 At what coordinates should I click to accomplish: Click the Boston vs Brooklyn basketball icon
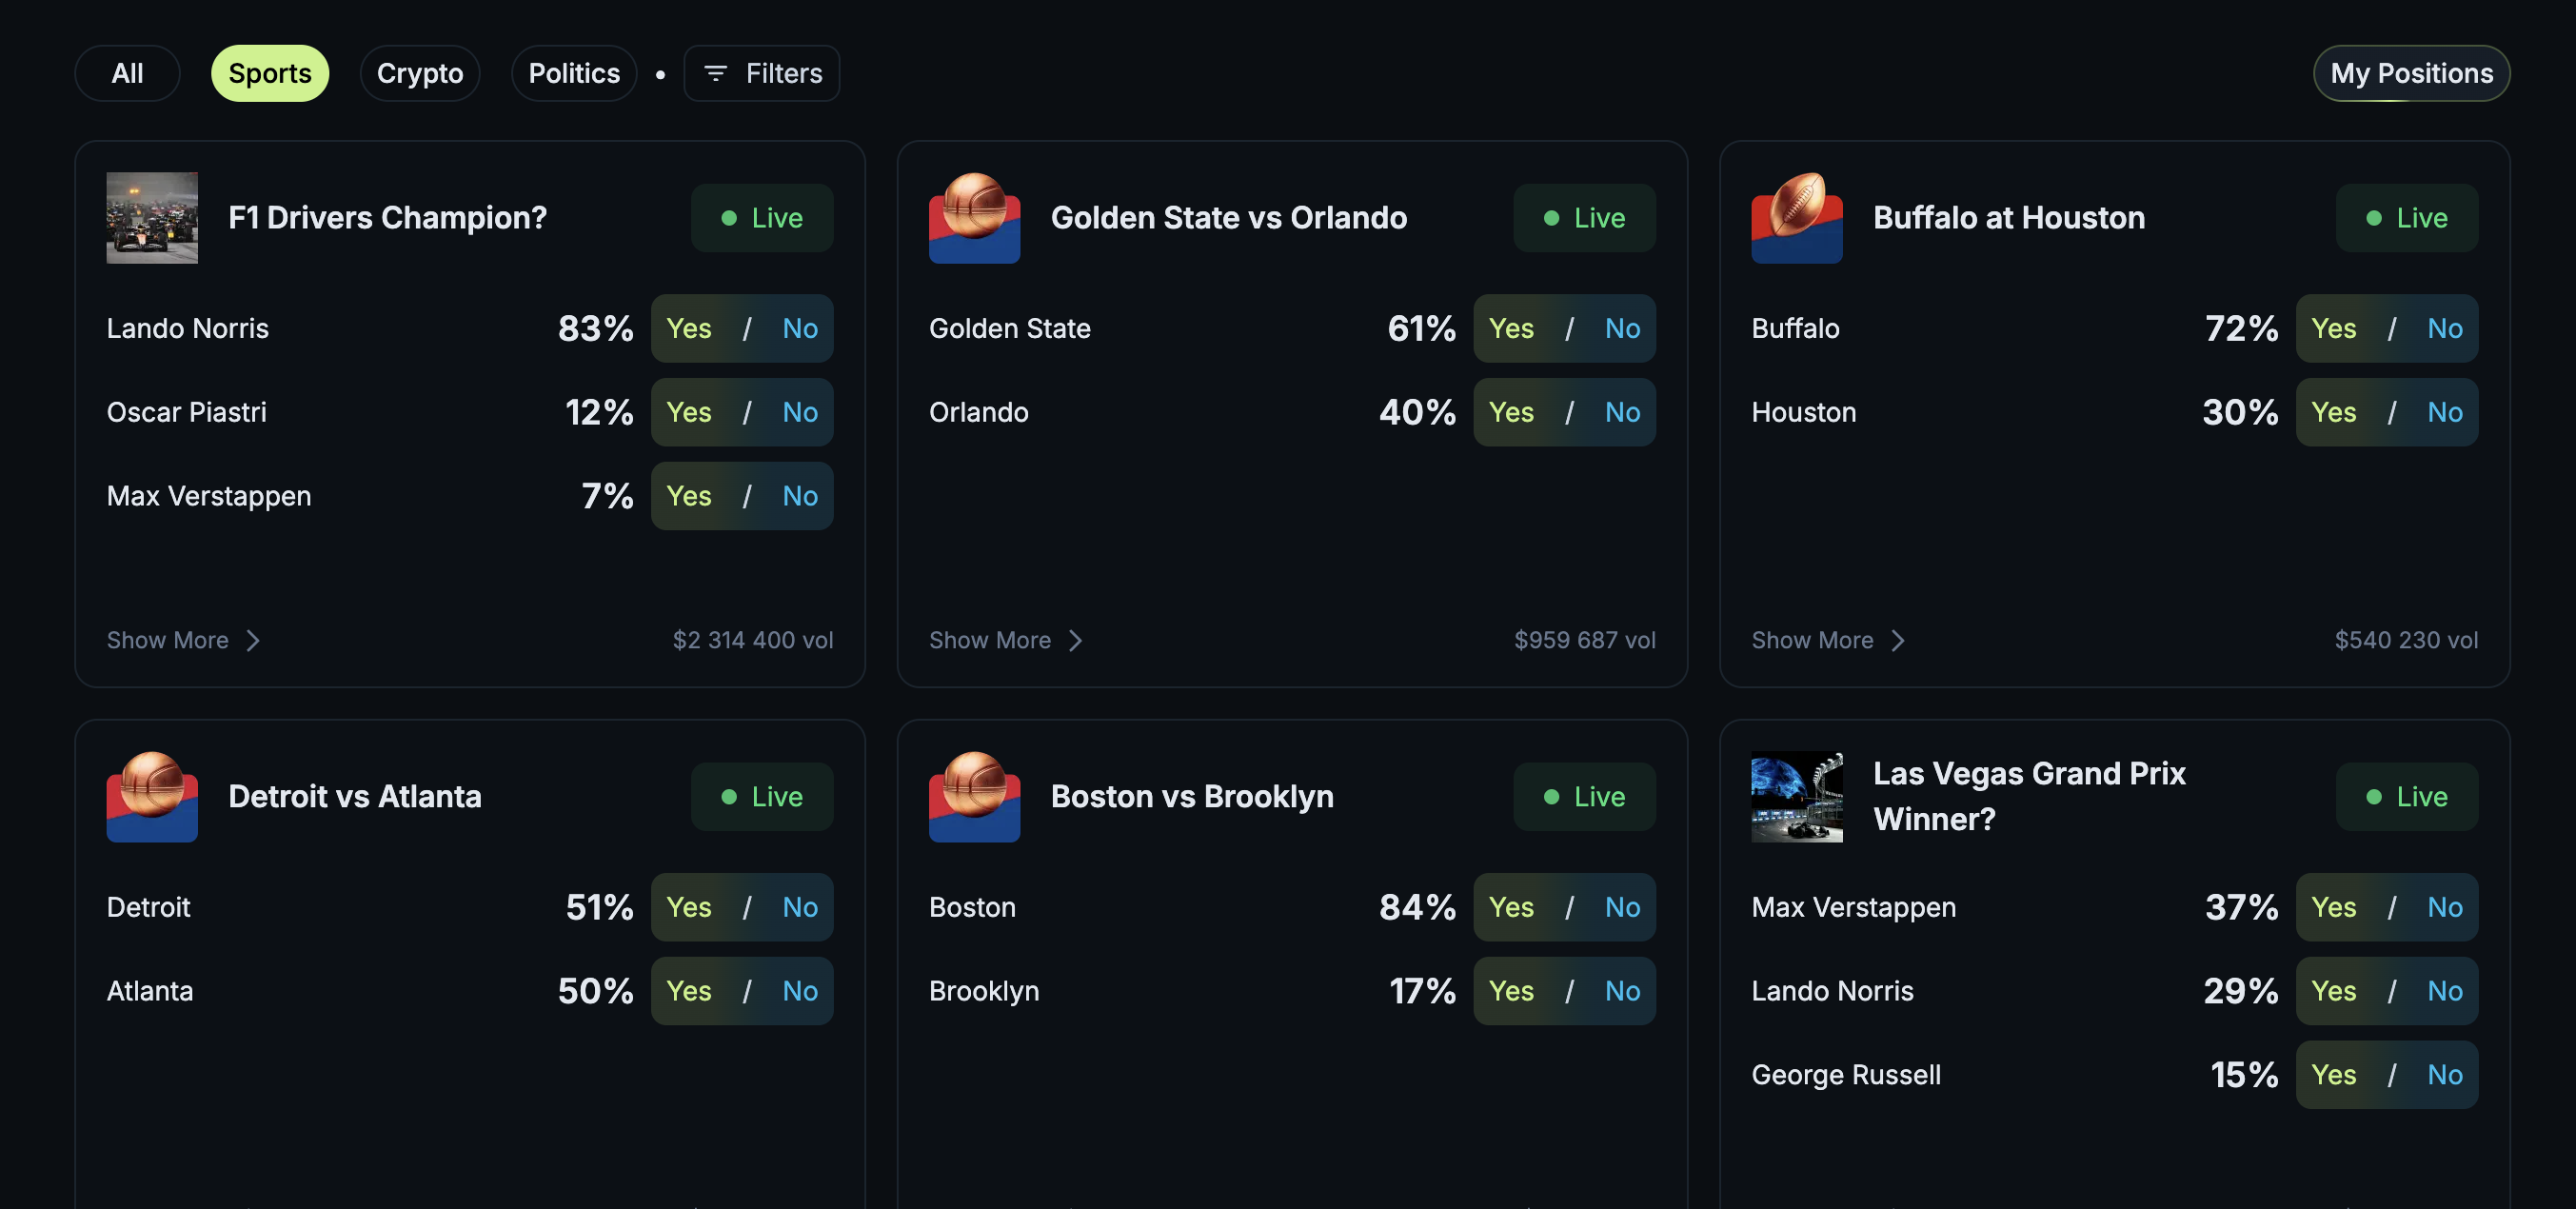(x=974, y=797)
